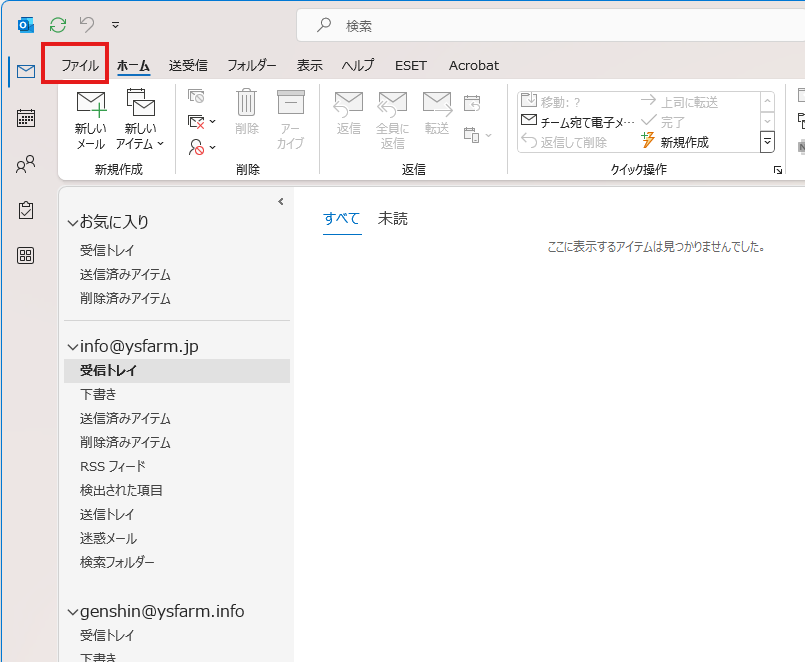Viewport: 805px width, 662px height.
Task: Click the Send/Receive All sync icon in title bar
Action: (58, 24)
